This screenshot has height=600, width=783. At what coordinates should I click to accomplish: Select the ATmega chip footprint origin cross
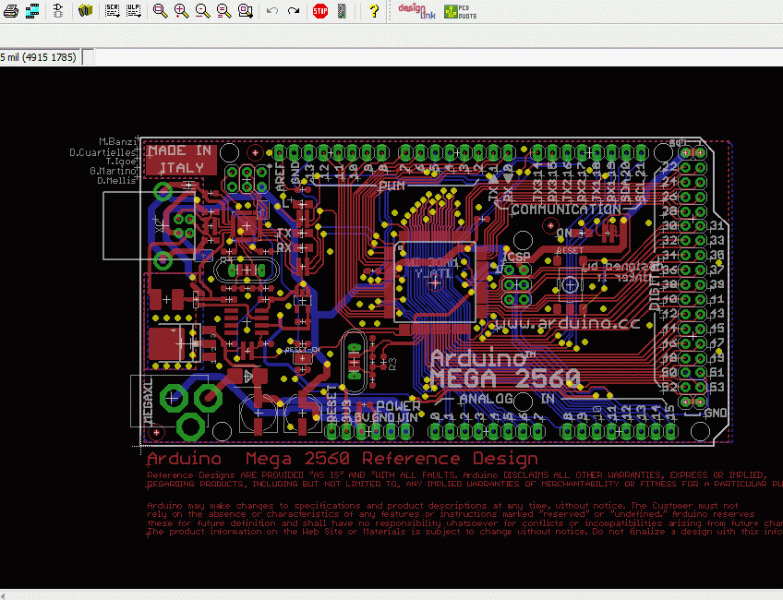(x=435, y=283)
